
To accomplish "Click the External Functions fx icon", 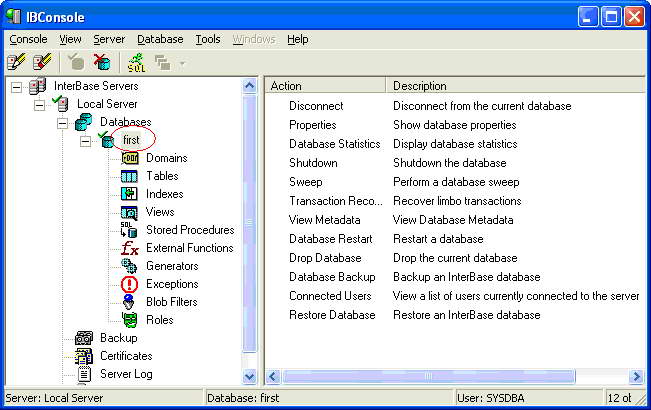I will pyautogui.click(x=130, y=248).
